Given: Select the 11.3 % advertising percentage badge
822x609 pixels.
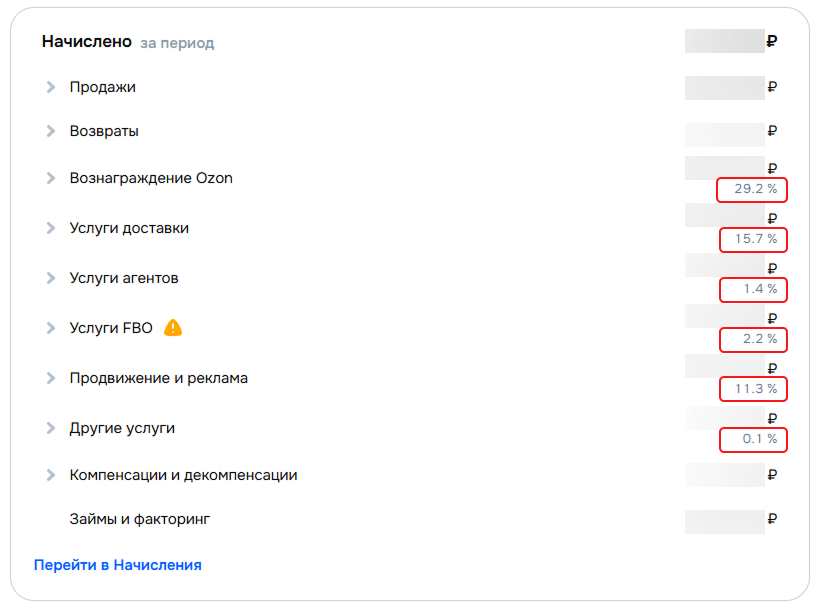Looking at the screenshot, I should pyautogui.click(x=751, y=389).
